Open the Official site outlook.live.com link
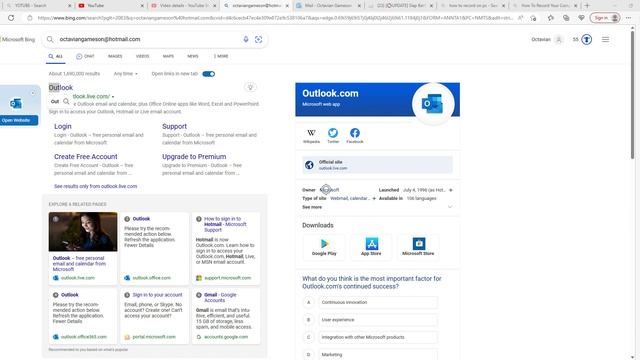The image size is (640, 360). (x=377, y=165)
